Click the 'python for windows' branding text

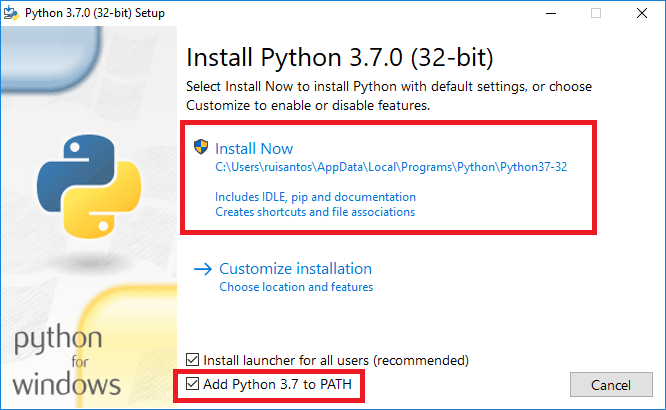pyautogui.click(x=68, y=360)
